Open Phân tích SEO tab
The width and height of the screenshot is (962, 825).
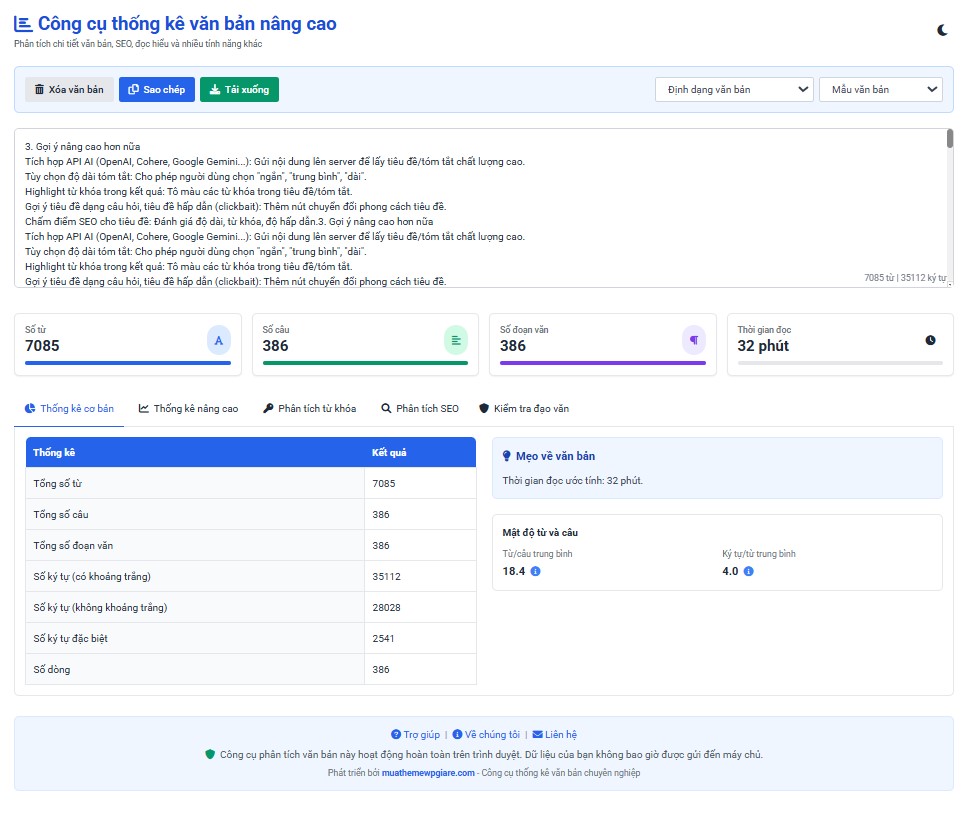420,409
